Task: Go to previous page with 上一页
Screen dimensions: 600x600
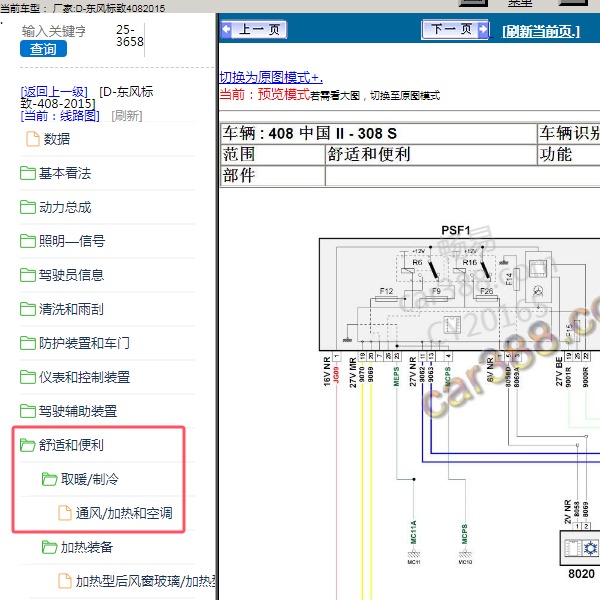Action: click(254, 29)
